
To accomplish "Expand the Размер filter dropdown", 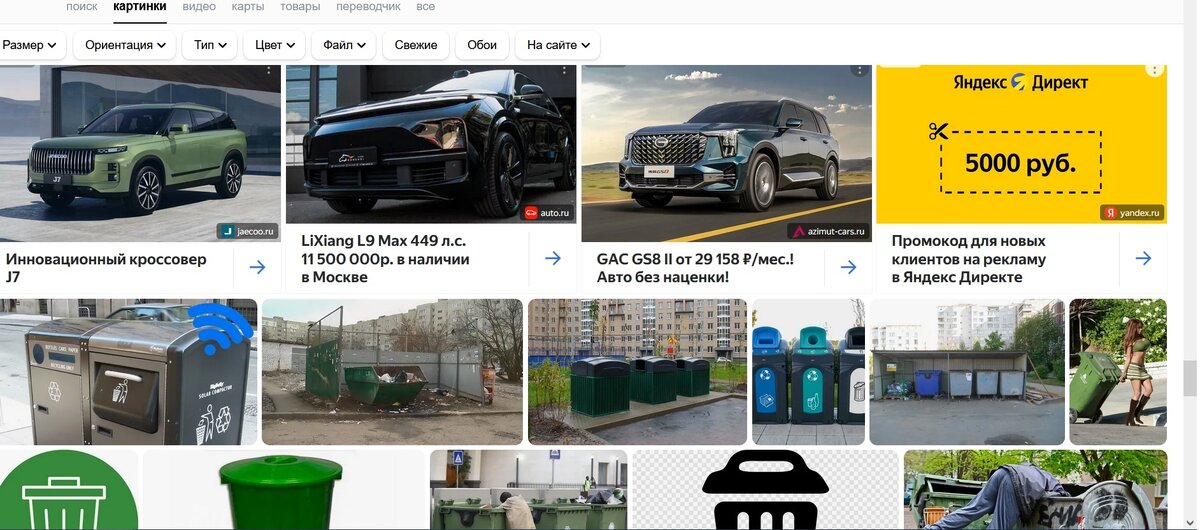I will [31, 45].
